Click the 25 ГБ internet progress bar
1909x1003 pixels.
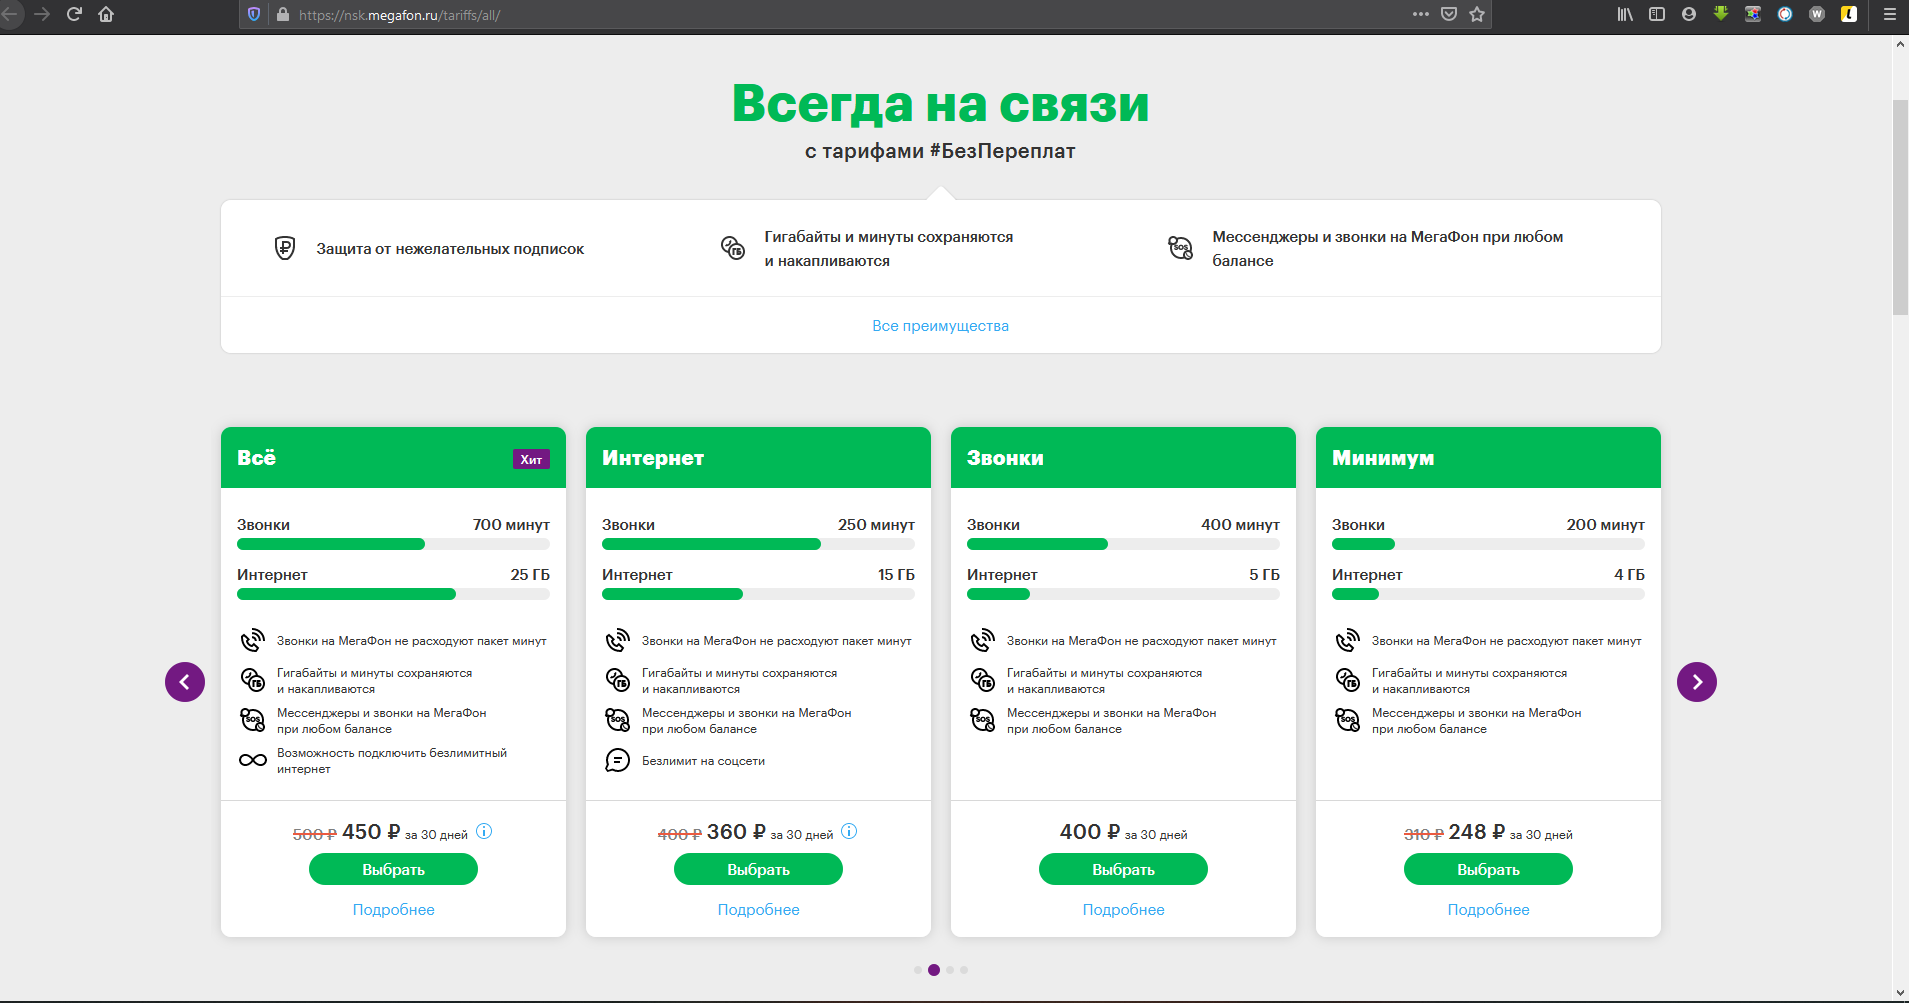click(x=393, y=594)
